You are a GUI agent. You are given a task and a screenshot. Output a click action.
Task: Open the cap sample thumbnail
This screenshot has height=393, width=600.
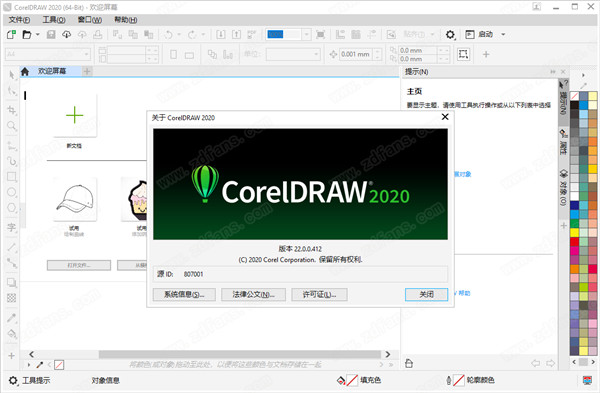click(x=75, y=199)
